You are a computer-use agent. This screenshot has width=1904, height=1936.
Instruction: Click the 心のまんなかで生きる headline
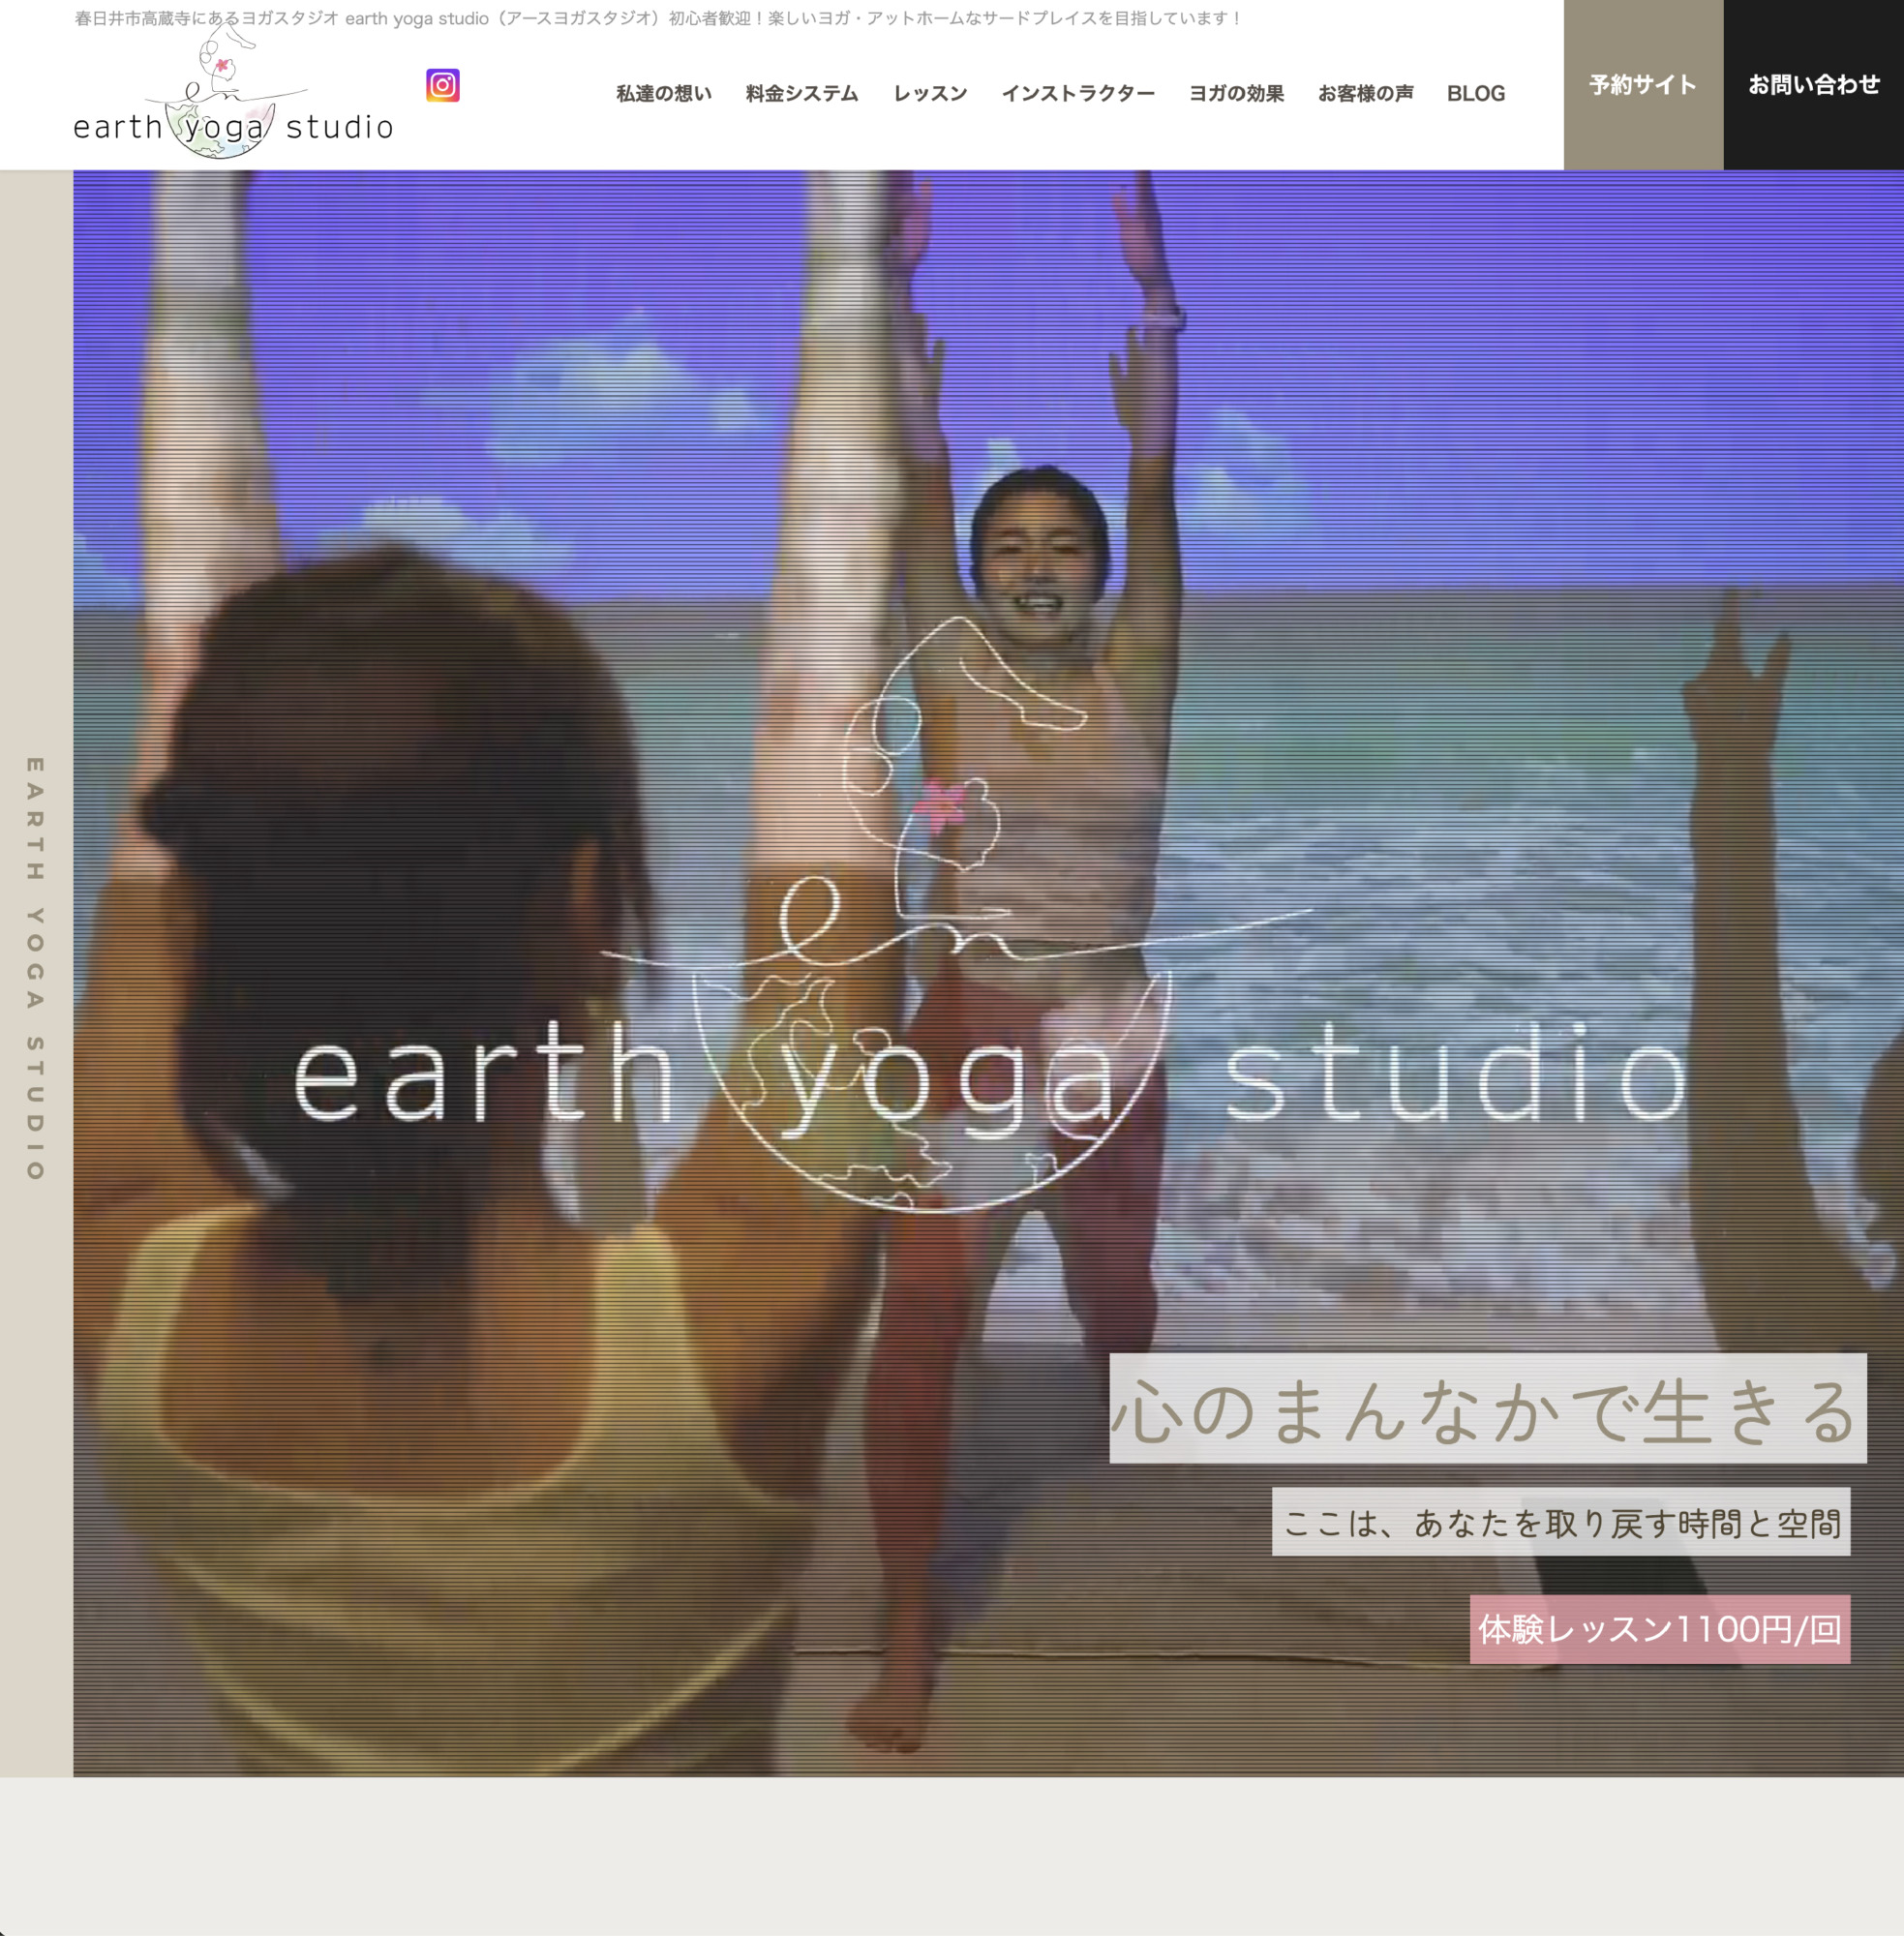(1487, 1408)
